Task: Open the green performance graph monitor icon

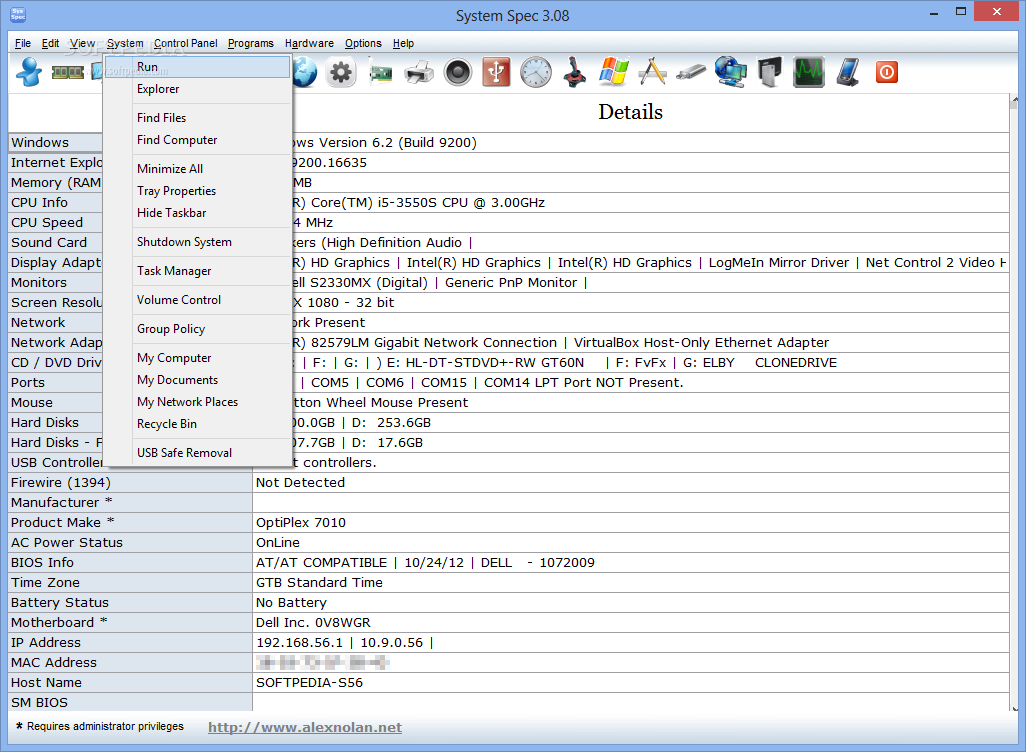Action: 809,72
